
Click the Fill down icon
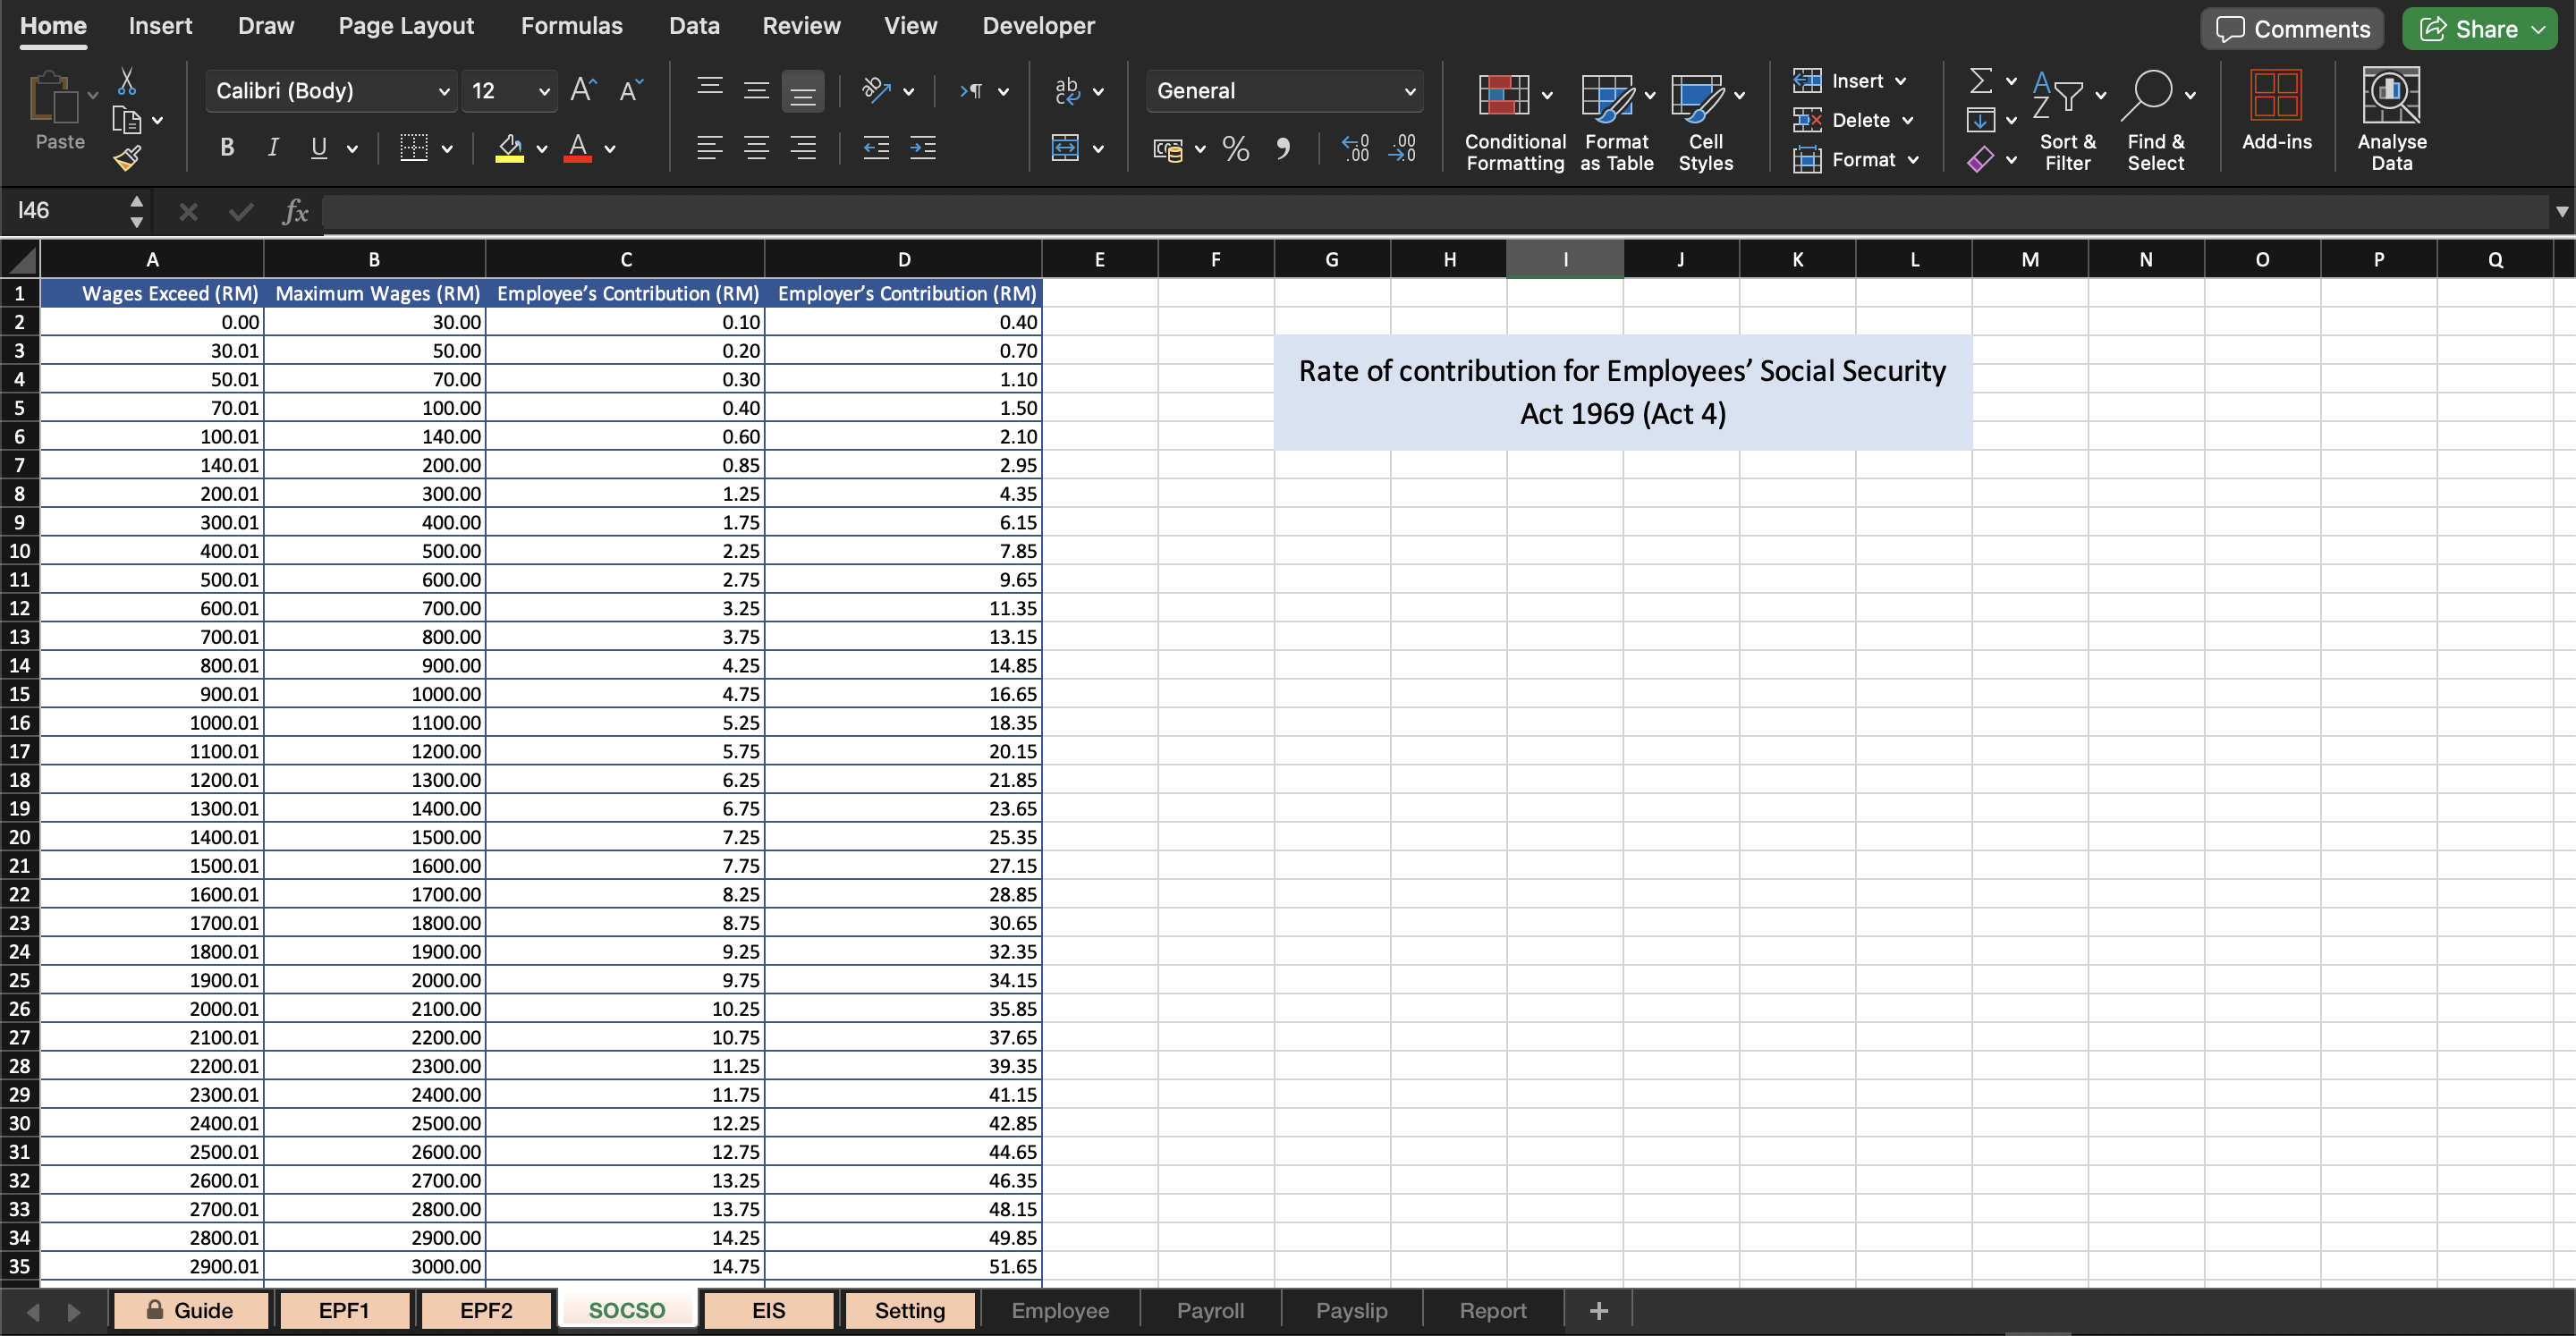(x=1981, y=120)
